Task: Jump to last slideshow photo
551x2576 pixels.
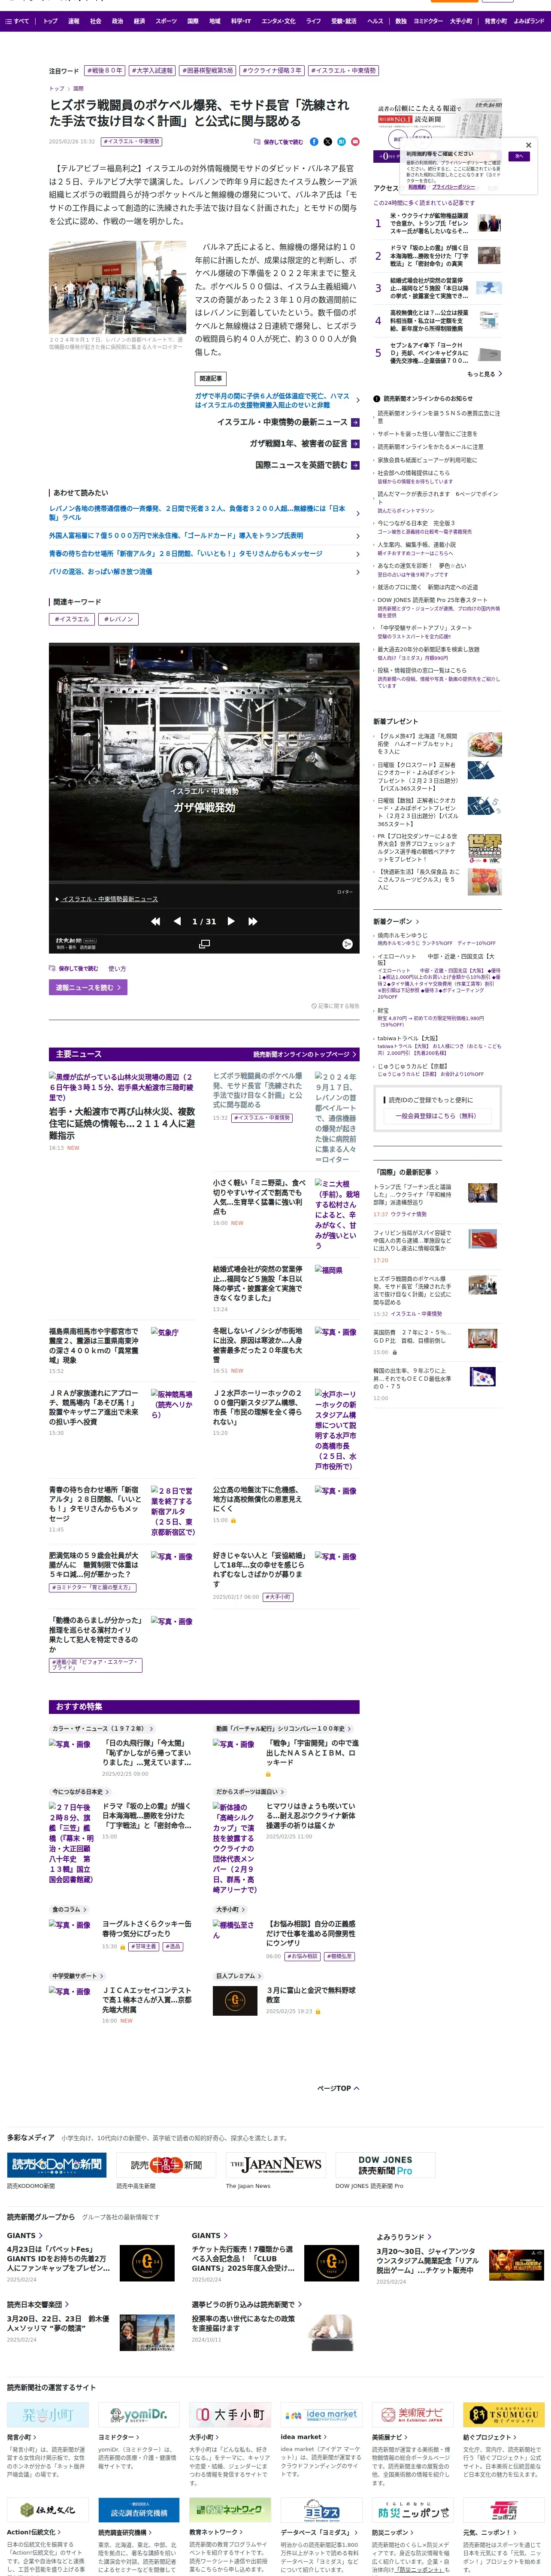Action: pos(253,921)
